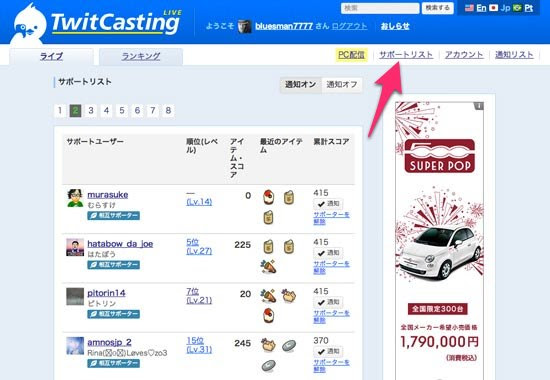Go to page 4 of support list
Image resolution: width=550 pixels, height=380 pixels.
point(106,111)
